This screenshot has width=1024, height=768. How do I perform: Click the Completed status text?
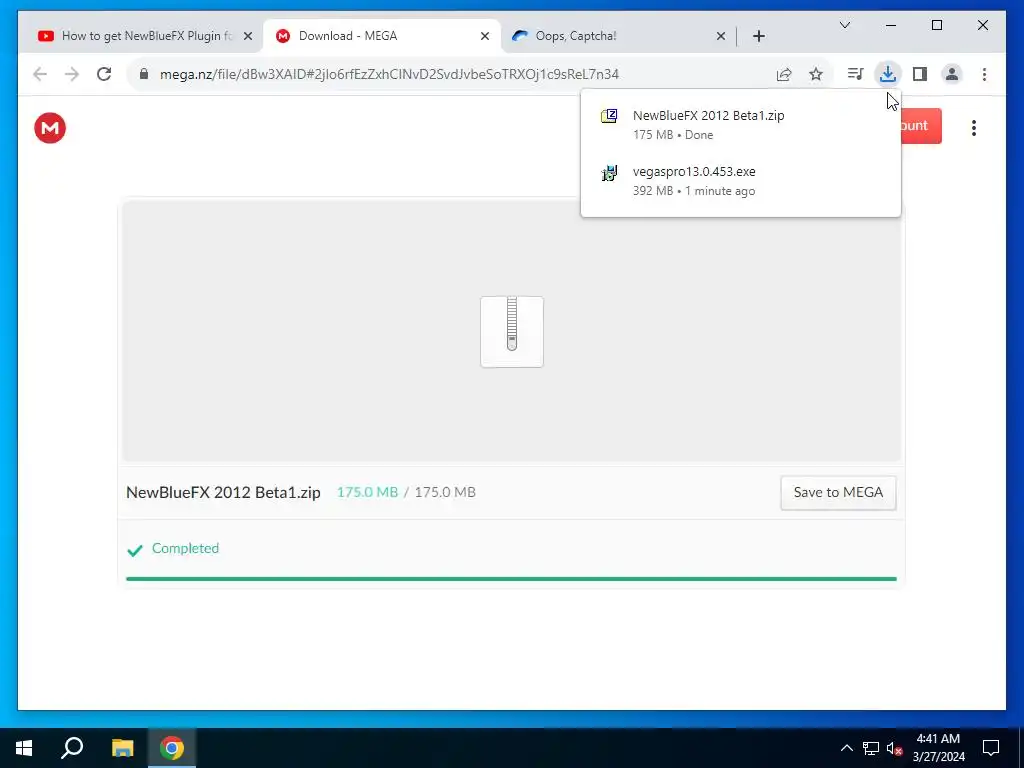coord(185,549)
